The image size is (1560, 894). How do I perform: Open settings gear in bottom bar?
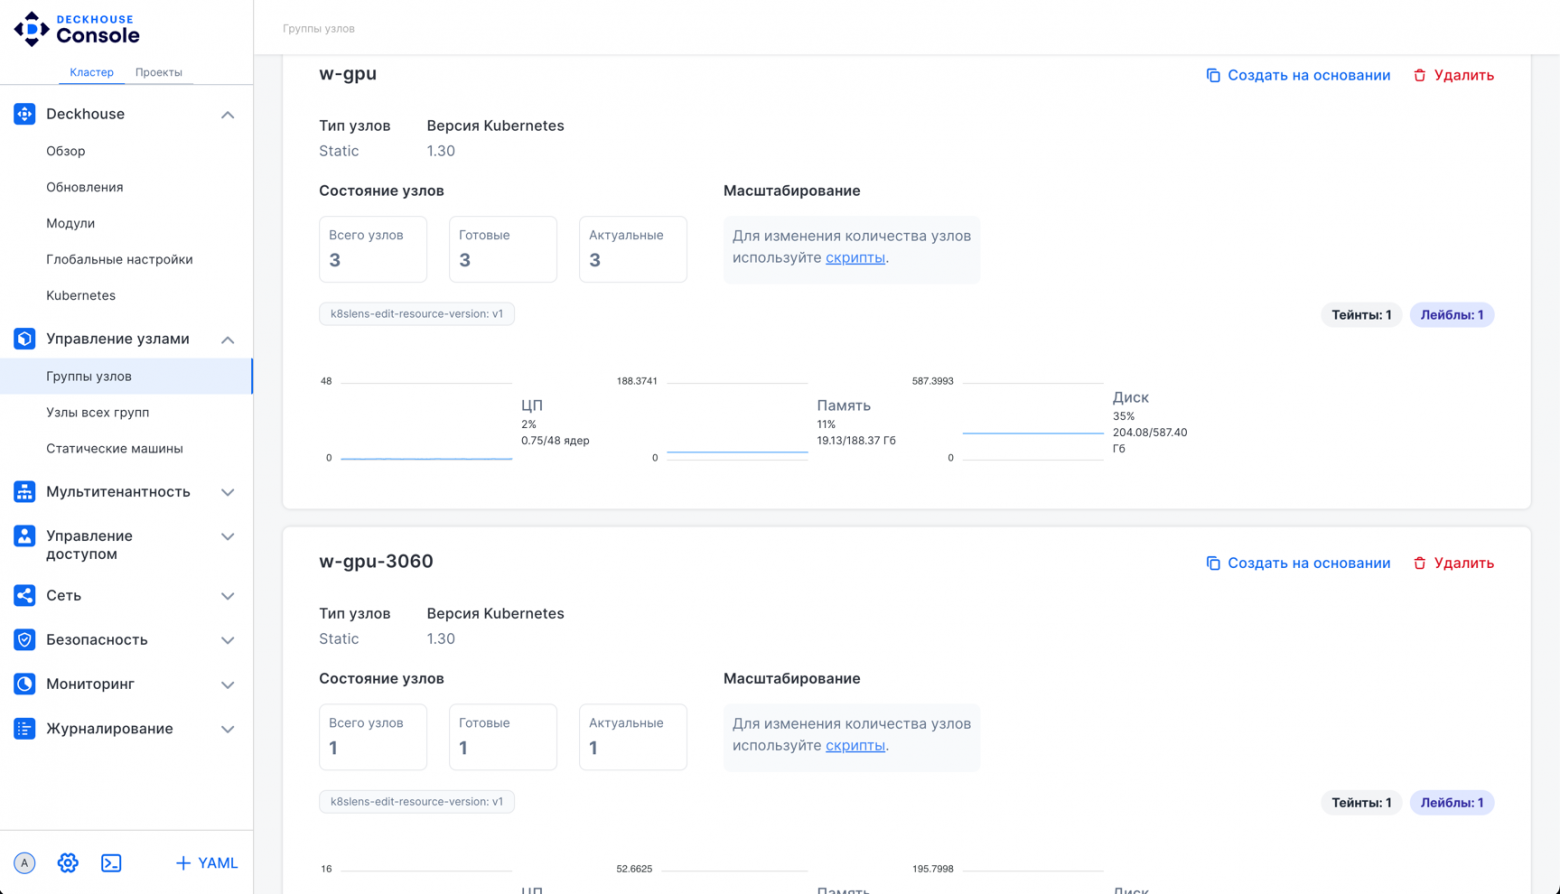point(68,863)
